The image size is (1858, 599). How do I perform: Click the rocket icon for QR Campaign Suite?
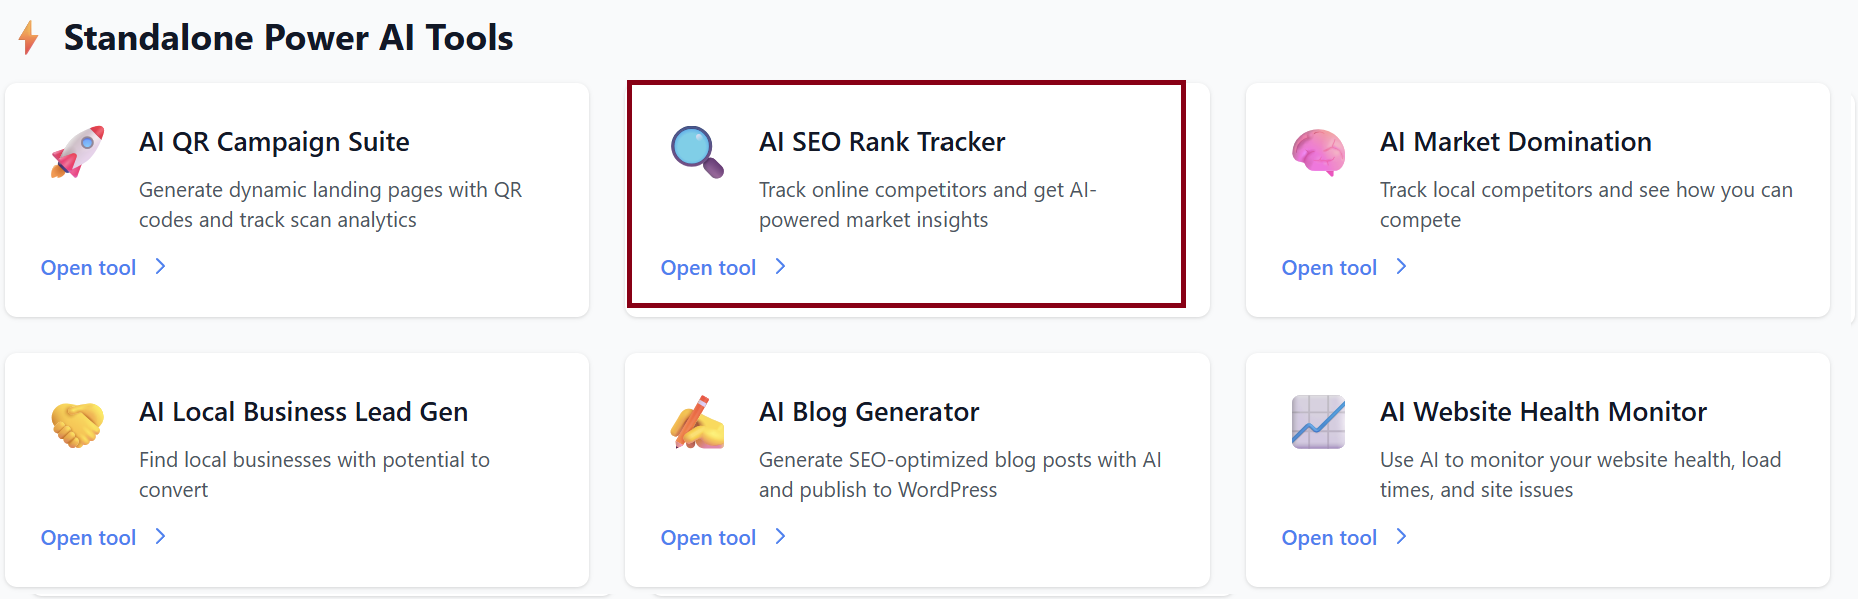[x=78, y=152]
